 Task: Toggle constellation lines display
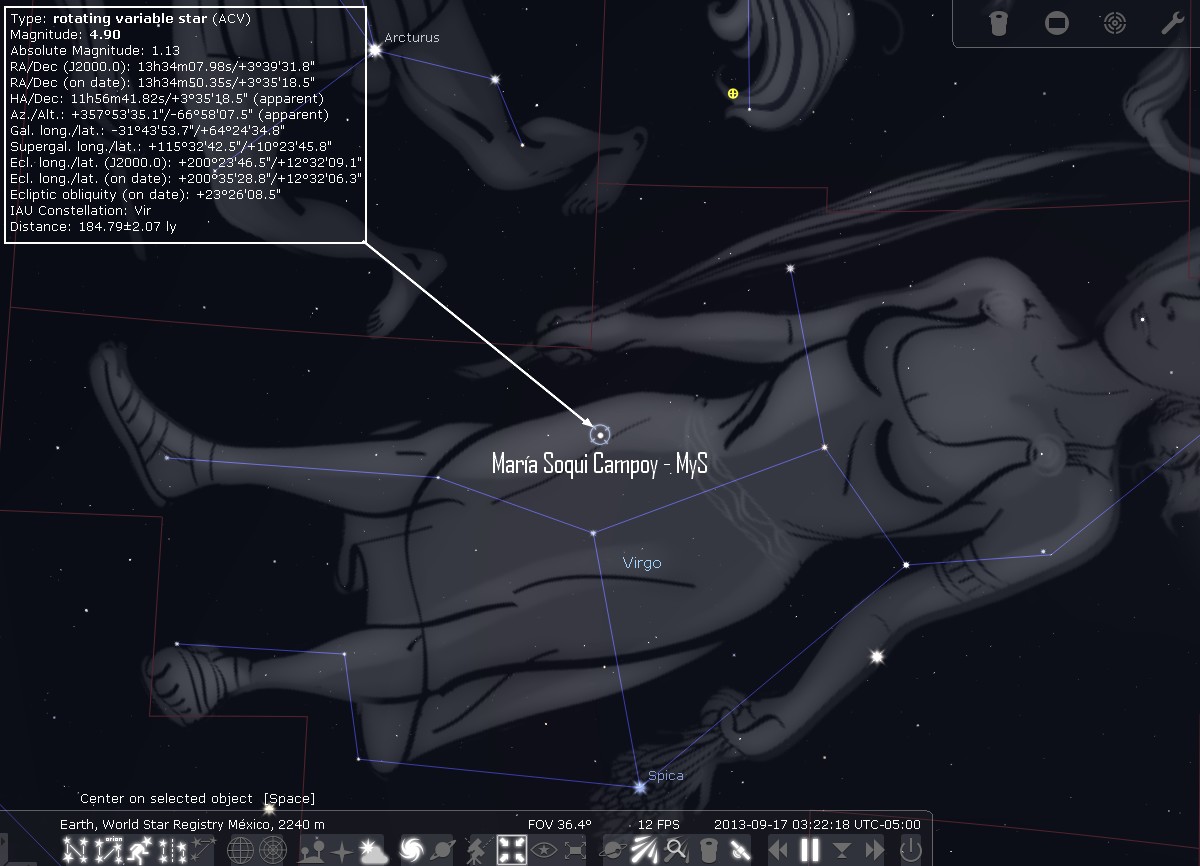(x=76, y=851)
